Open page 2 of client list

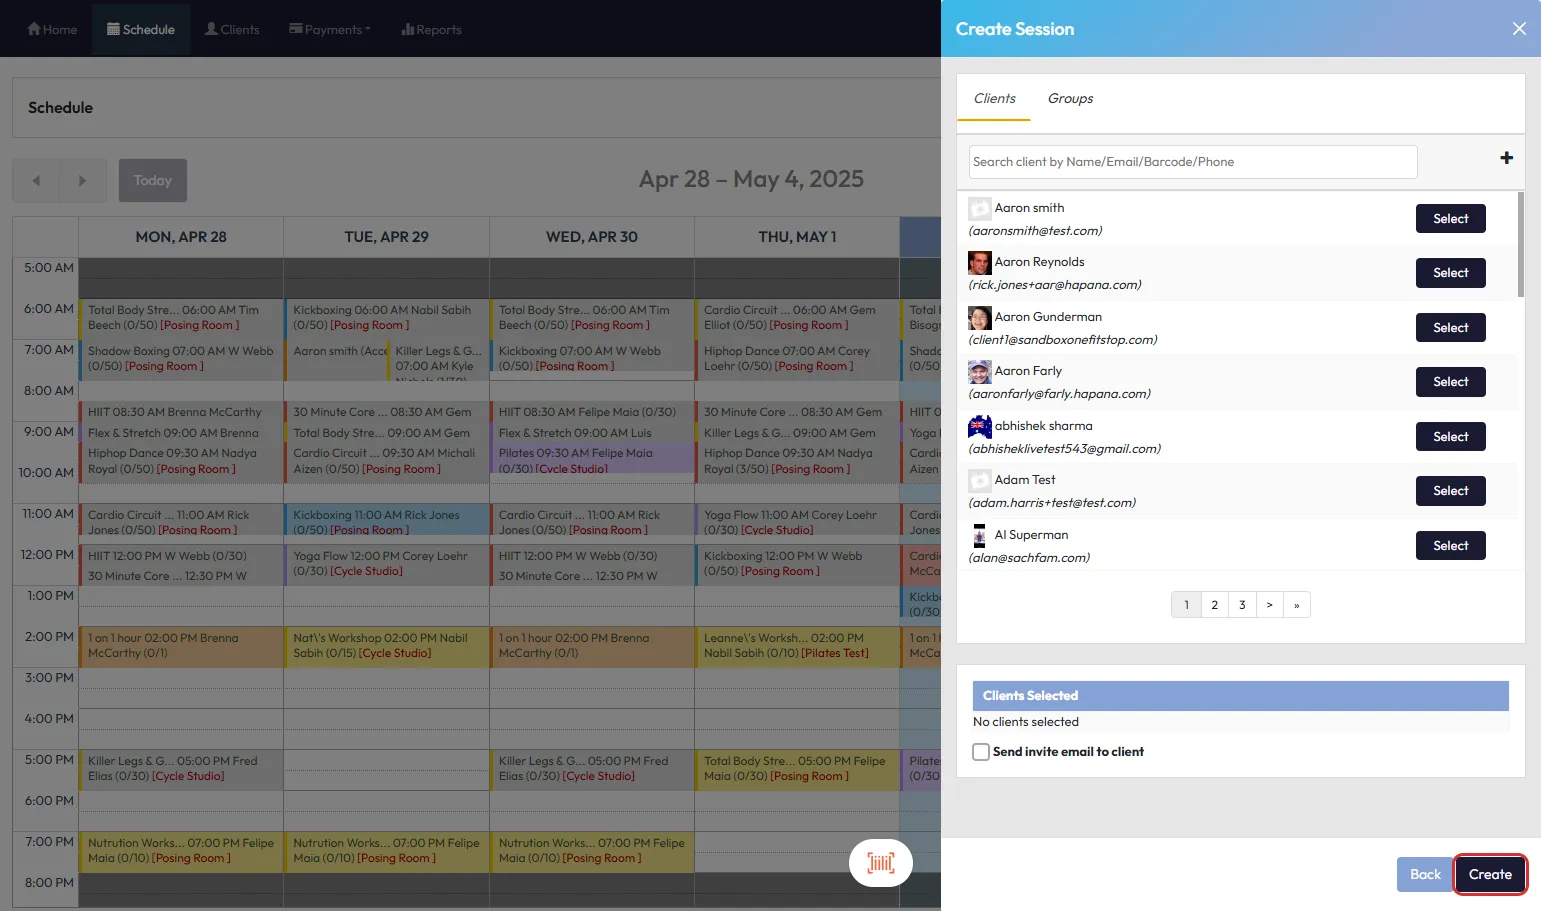point(1214,605)
